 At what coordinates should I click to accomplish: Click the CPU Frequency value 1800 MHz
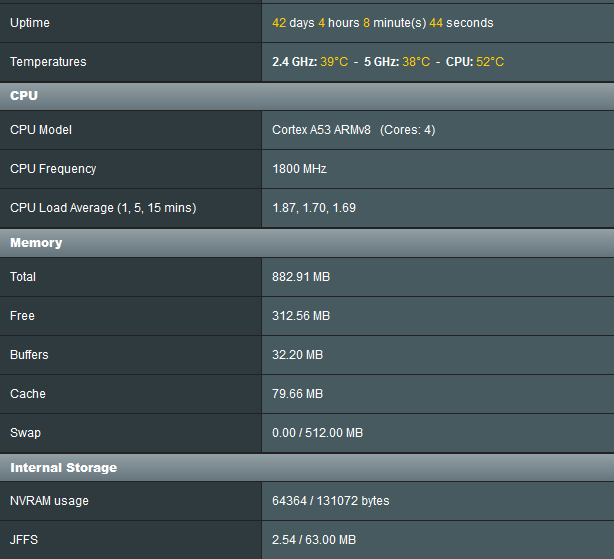tap(300, 169)
